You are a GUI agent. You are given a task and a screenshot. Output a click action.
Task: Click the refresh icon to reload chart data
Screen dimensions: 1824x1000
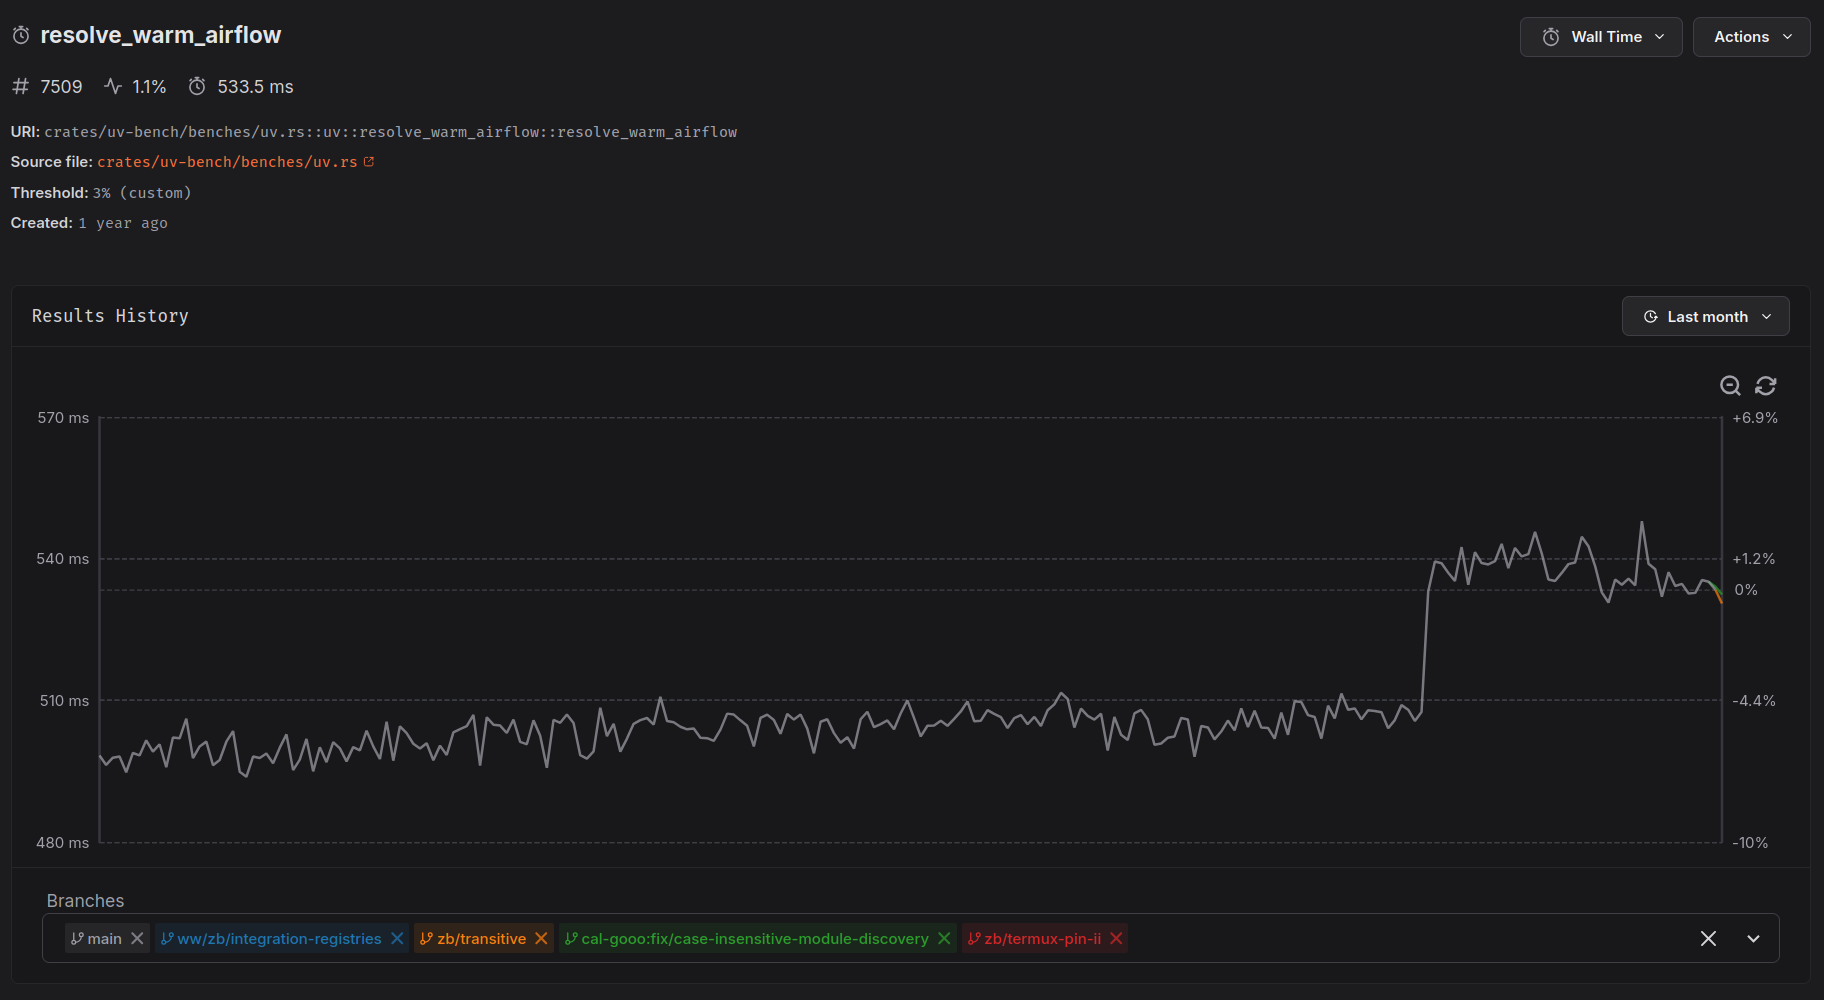(1765, 386)
